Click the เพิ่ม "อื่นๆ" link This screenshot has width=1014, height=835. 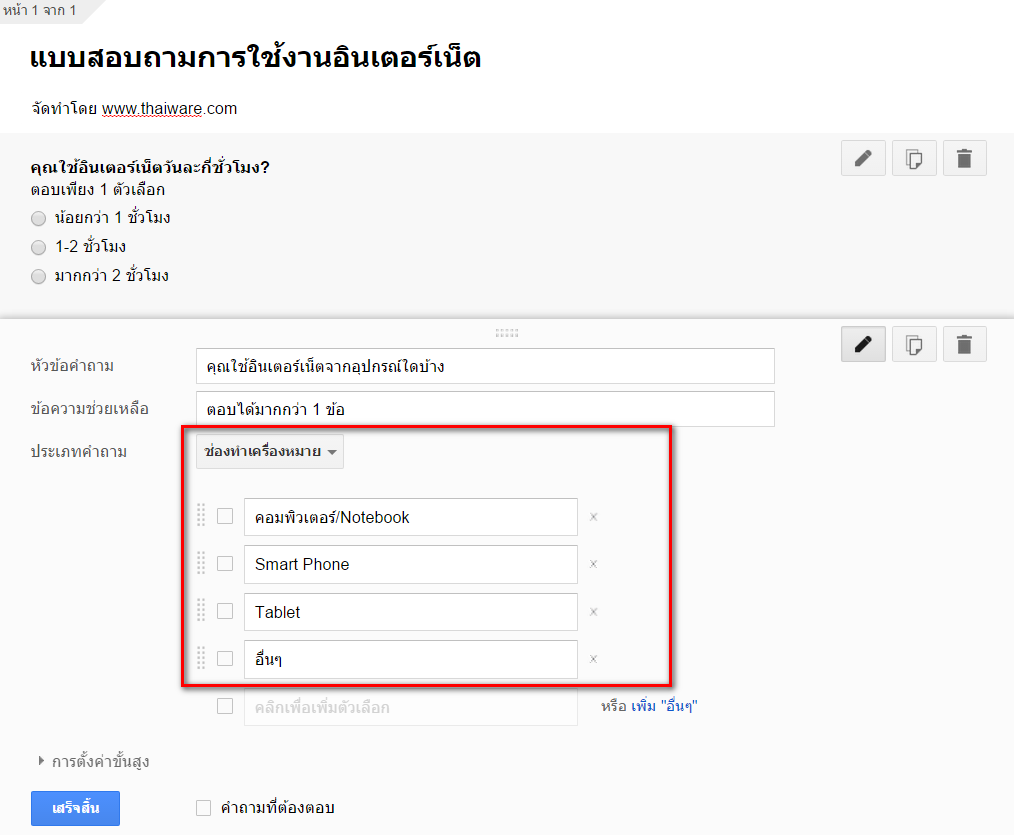click(664, 706)
